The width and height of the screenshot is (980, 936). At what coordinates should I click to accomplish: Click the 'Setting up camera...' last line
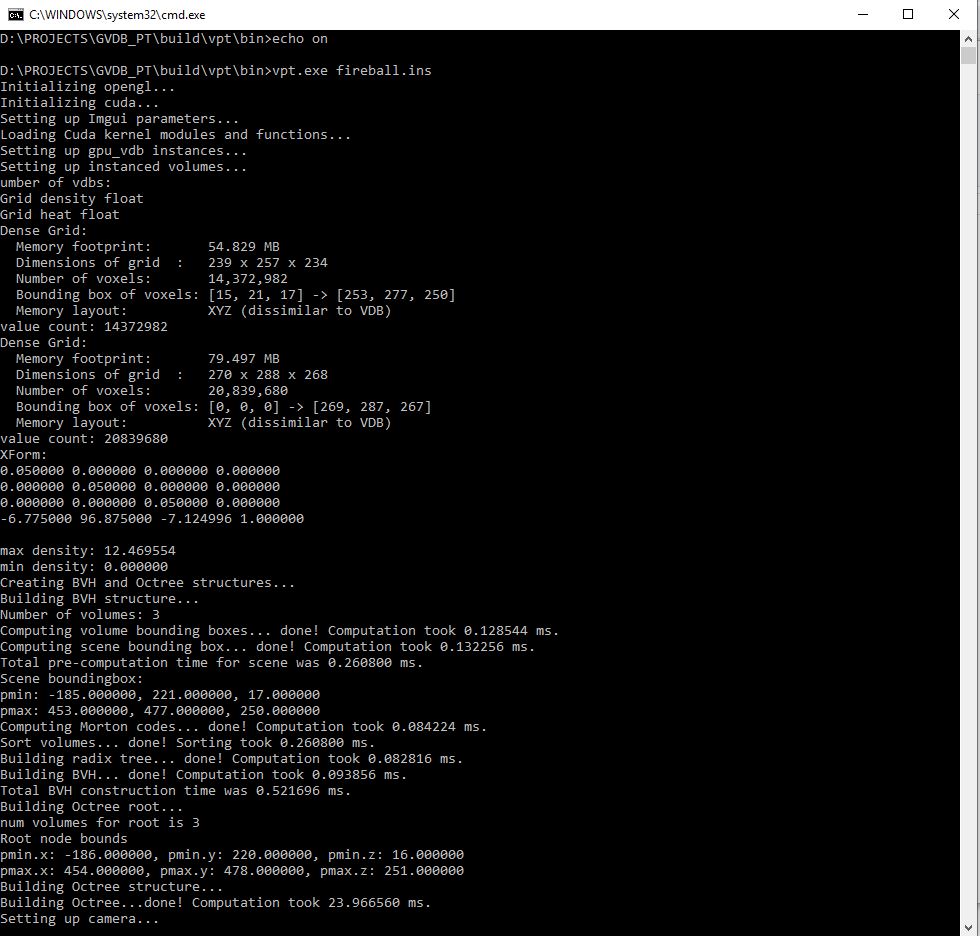pos(80,919)
